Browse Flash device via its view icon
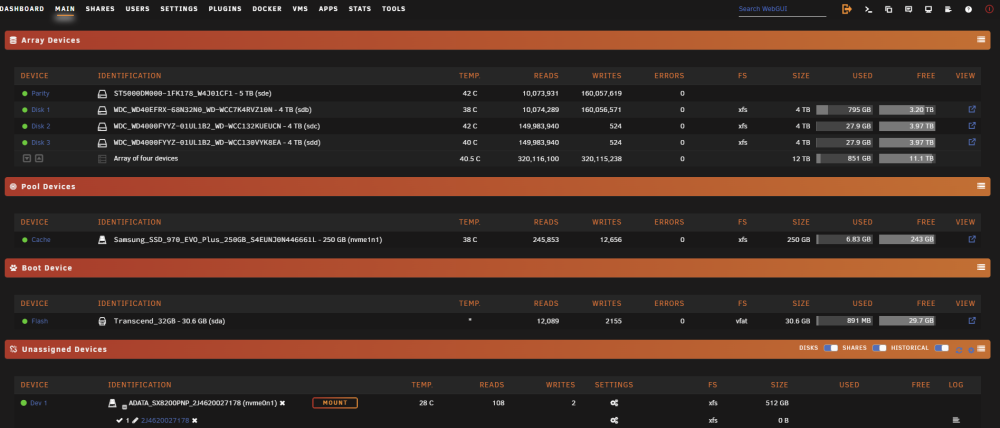Viewport: 1000px width, 428px height. (x=972, y=321)
